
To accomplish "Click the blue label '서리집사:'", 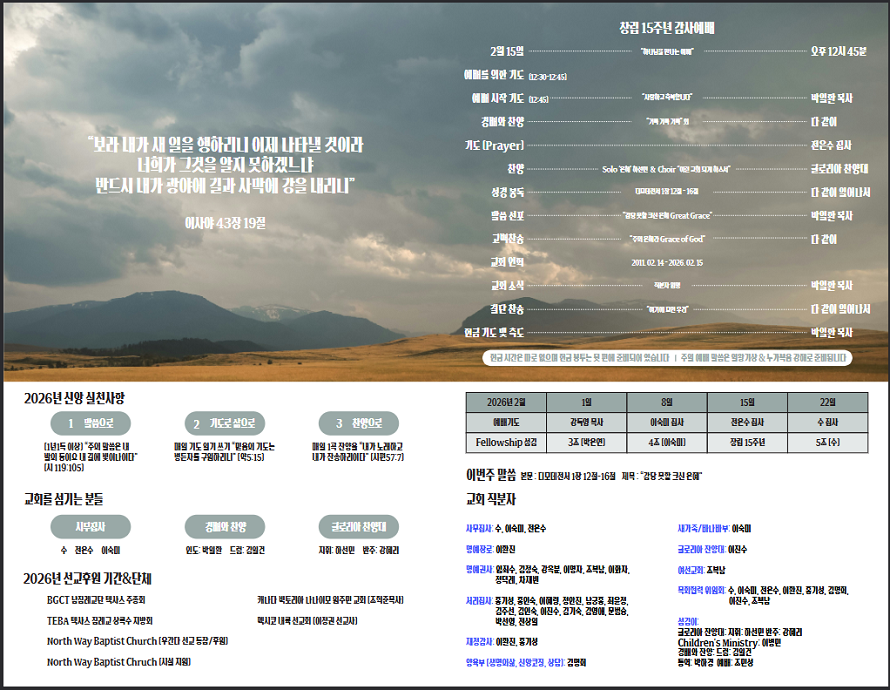I will click(480, 600).
